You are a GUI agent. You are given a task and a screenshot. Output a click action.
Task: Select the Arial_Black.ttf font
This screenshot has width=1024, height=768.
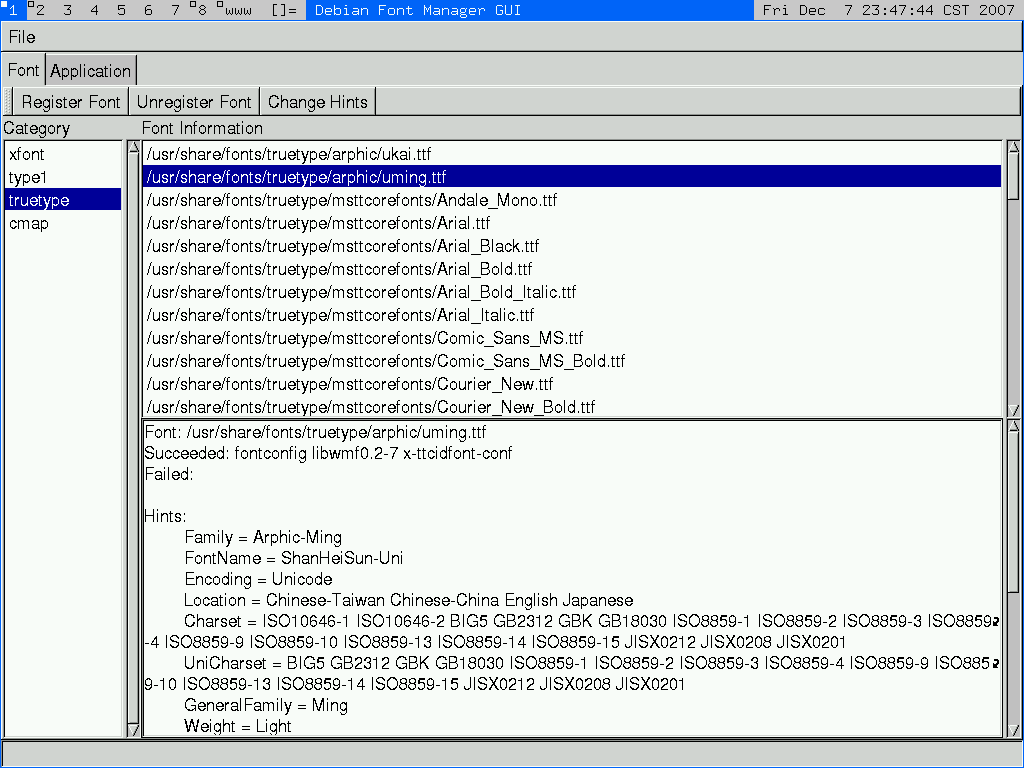572,246
